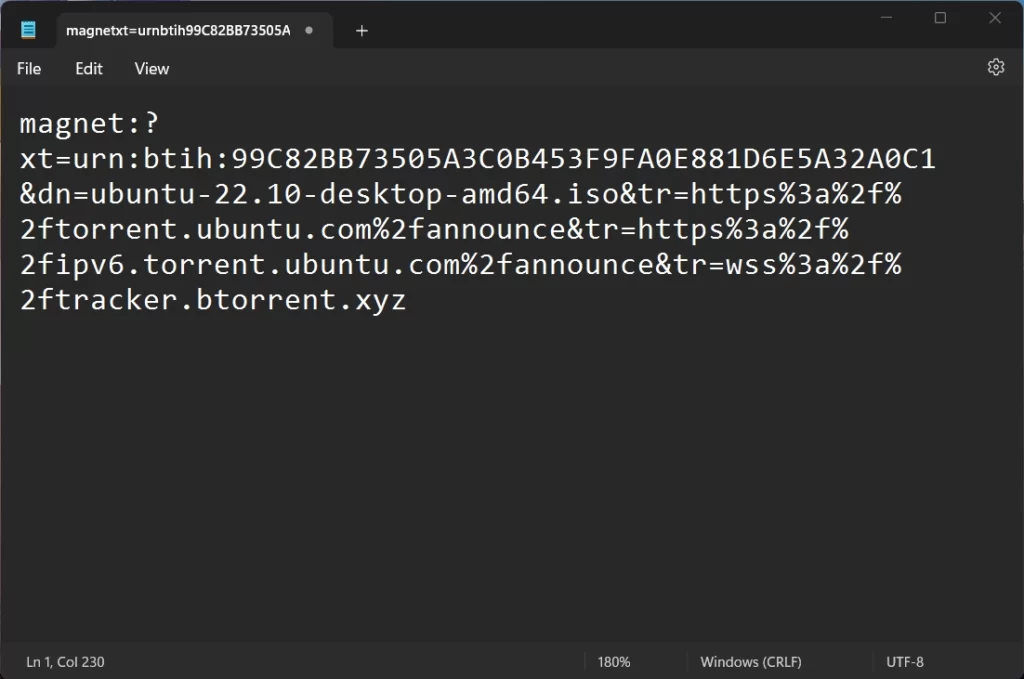
Task: Click the 180% zoom level in status bar
Action: 614,661
